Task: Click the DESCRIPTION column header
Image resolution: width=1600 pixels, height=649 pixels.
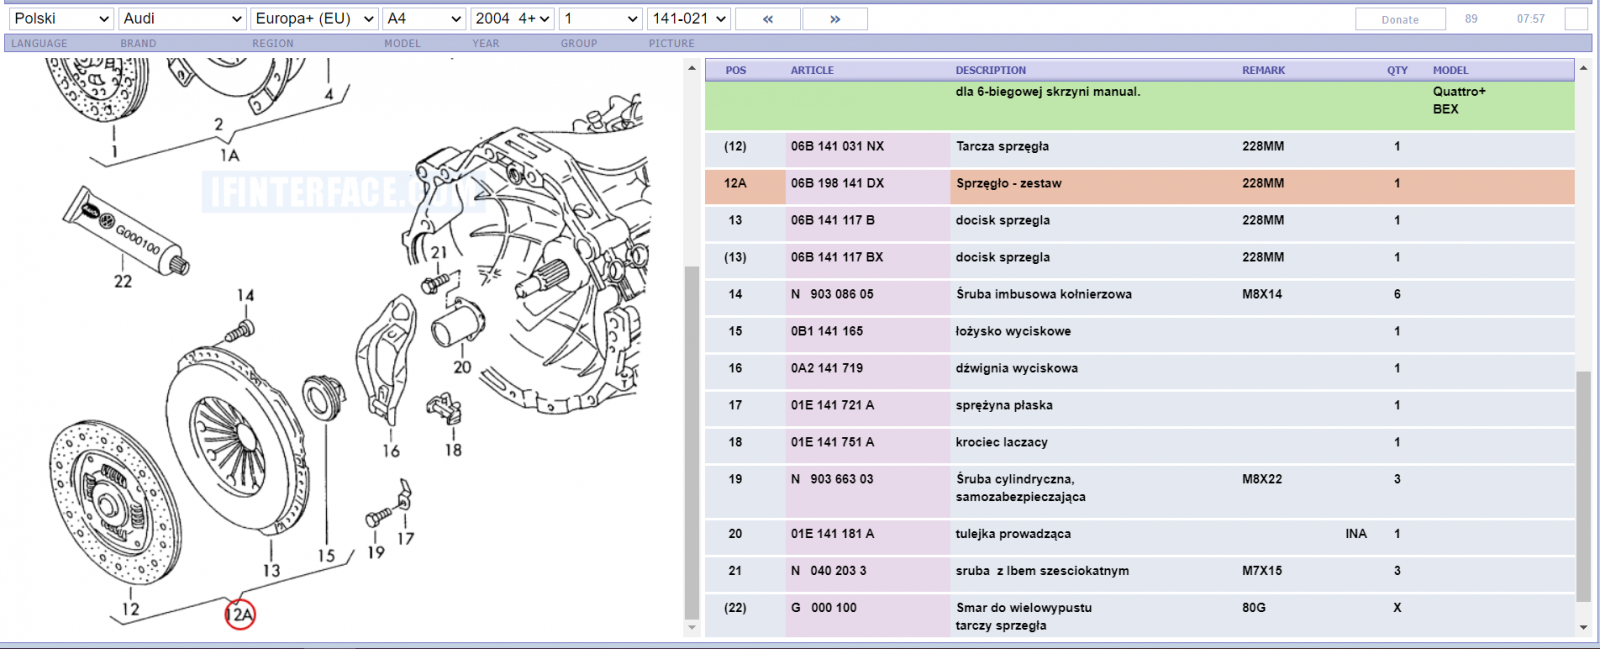Action: coord(990,70)
